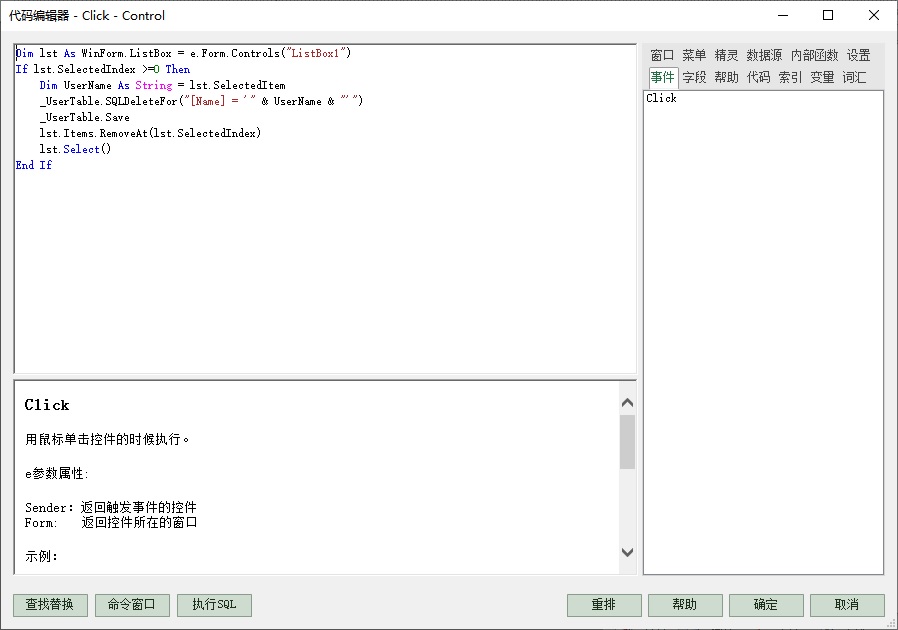Minimize the 代码编辑器 window

(x=783, y=15)
